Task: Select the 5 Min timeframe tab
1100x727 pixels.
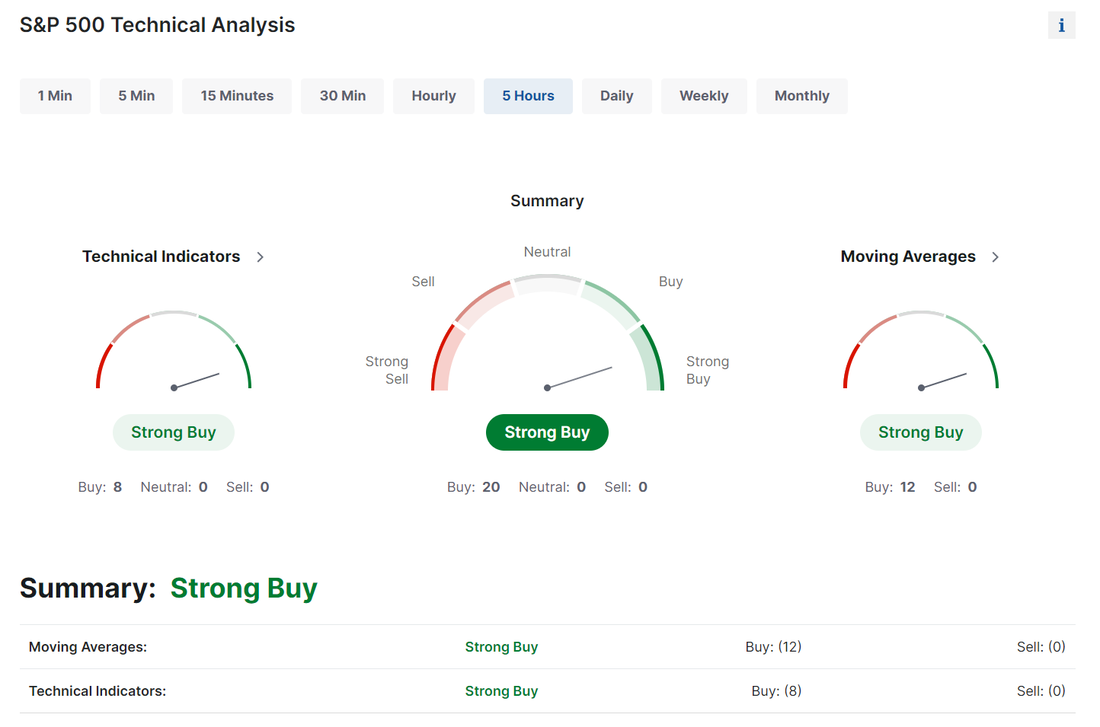Action: coord(136,96)
